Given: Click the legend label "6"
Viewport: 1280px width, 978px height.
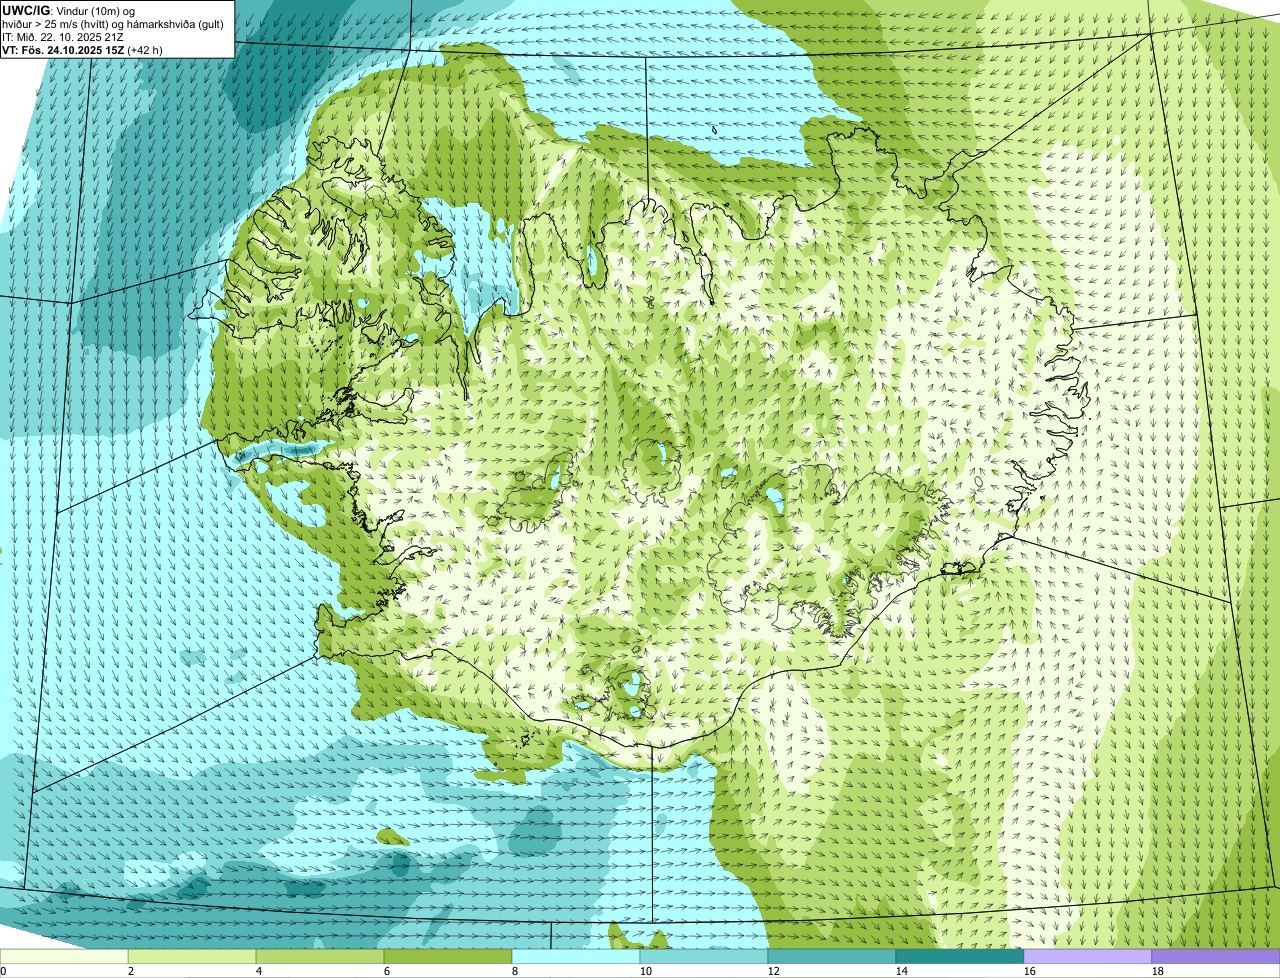Looking at the screenshot, I should (x=387, y=971).
